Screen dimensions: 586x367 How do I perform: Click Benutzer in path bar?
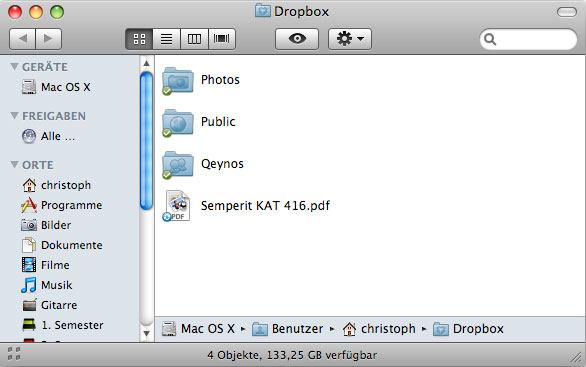(x=288, y=329)
